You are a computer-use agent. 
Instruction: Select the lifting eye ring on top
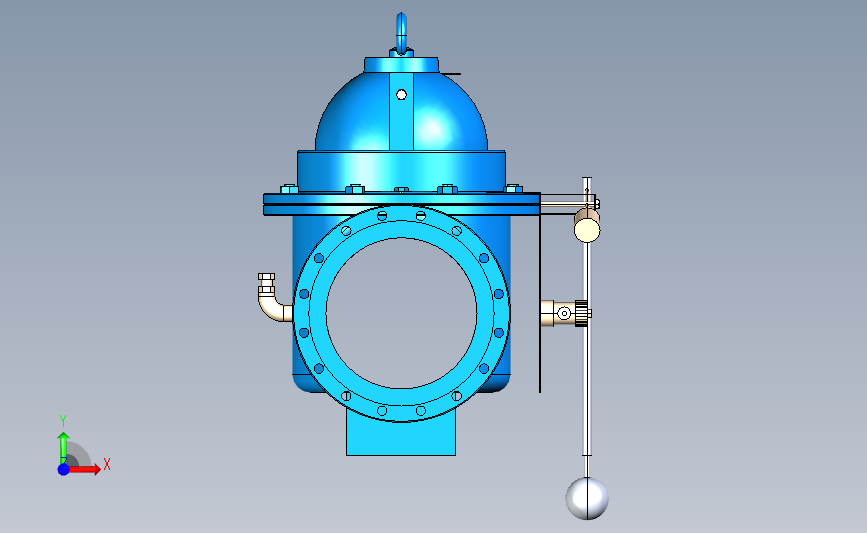401,33
